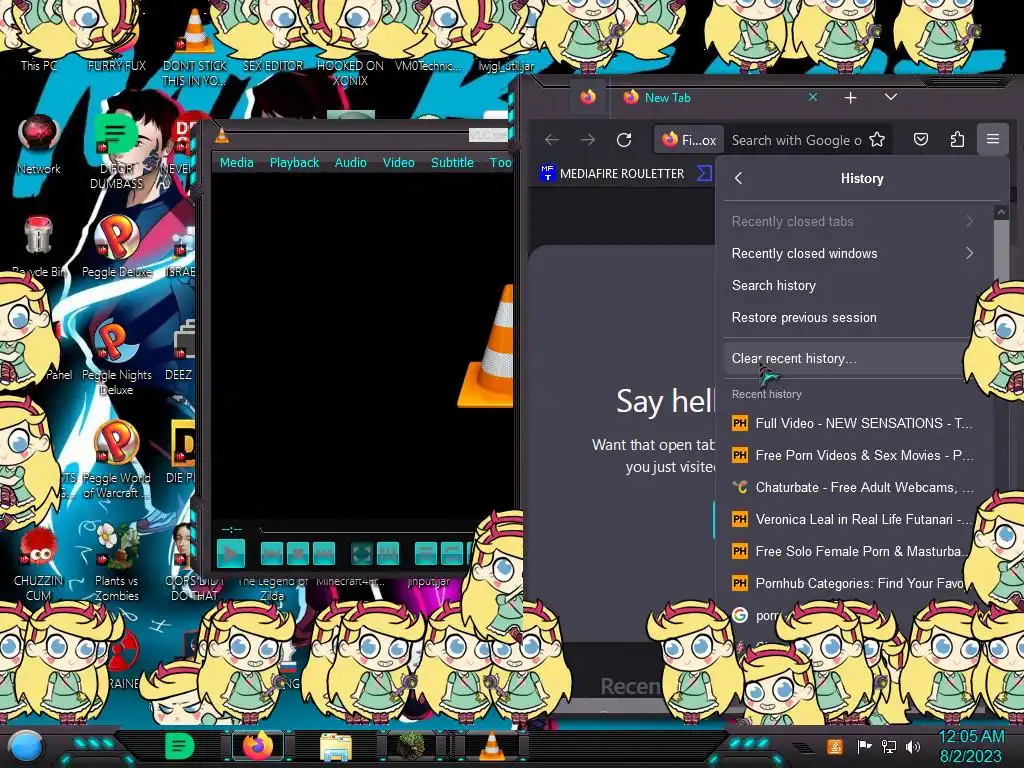Open Peggle World of Warcraft shortcut
The height and width of the screenshot is (768, 1024).
[x=117, y=460]
